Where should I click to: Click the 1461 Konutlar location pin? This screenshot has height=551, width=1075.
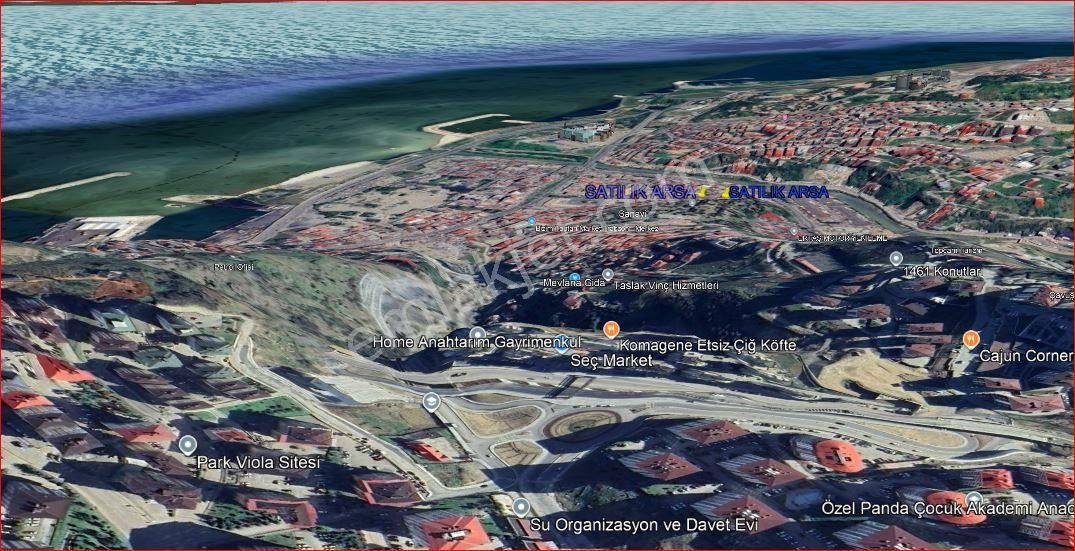[x=896, y=258]
